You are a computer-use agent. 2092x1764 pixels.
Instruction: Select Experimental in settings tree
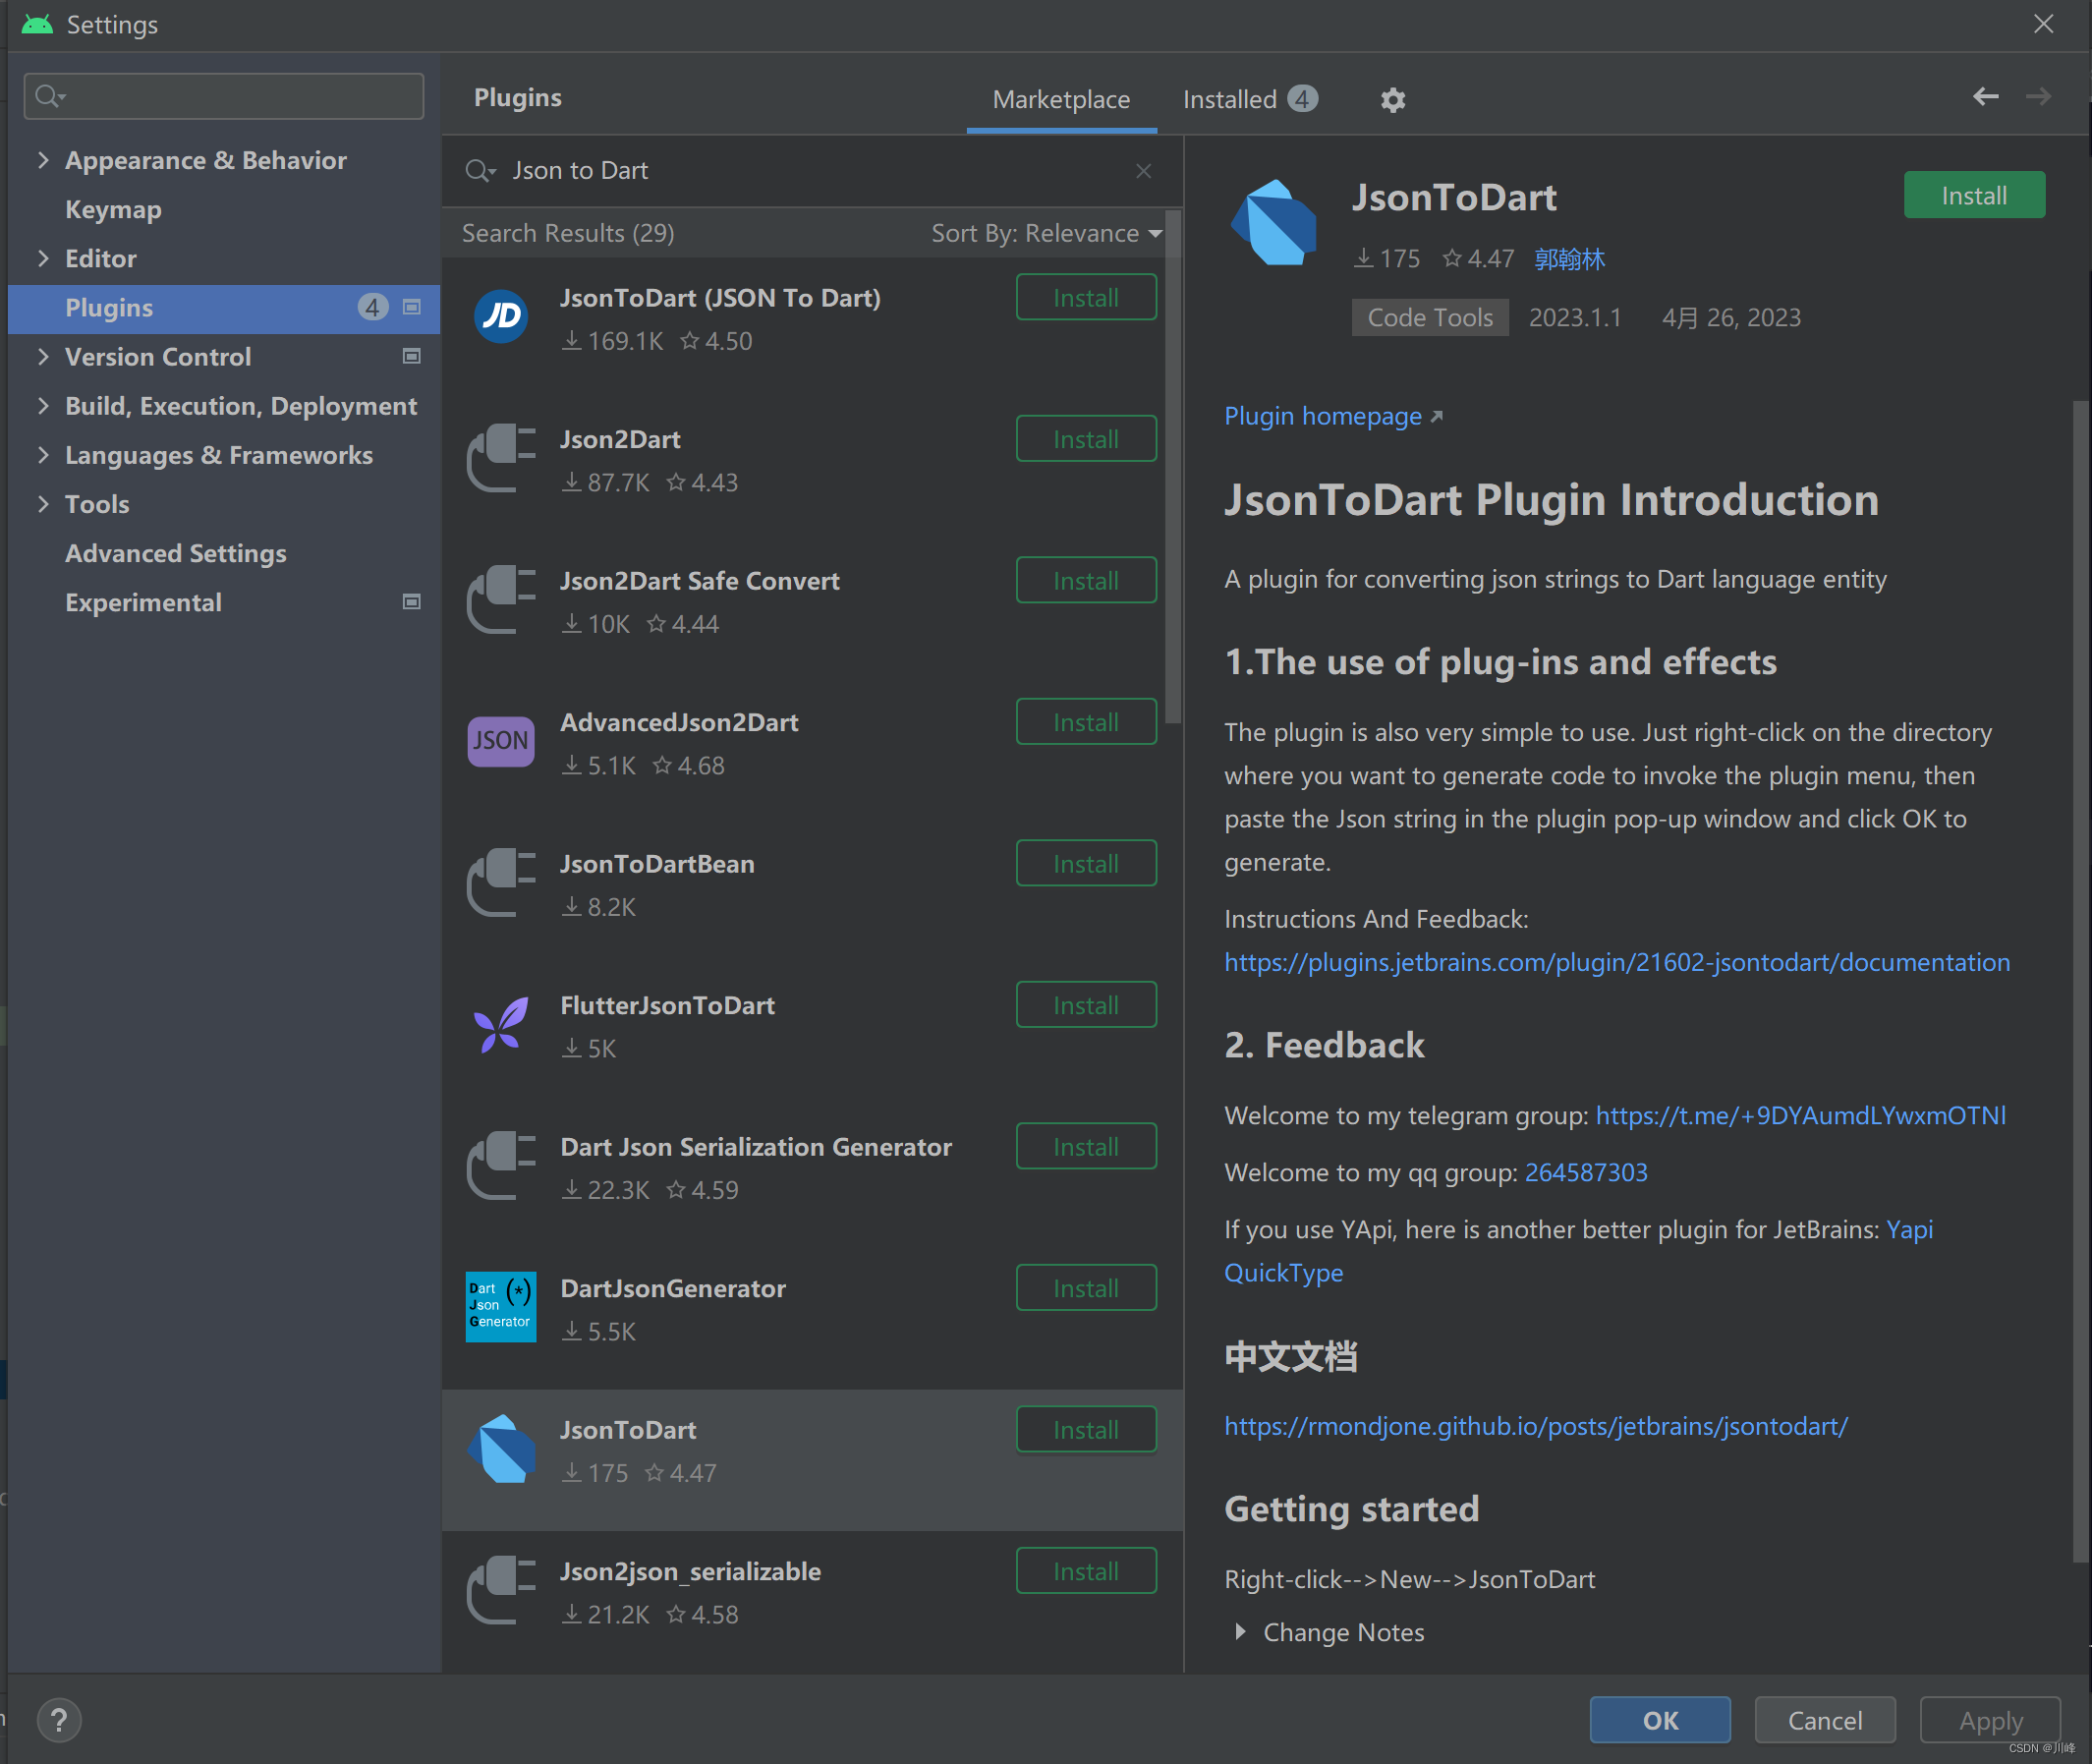(143, 602)
